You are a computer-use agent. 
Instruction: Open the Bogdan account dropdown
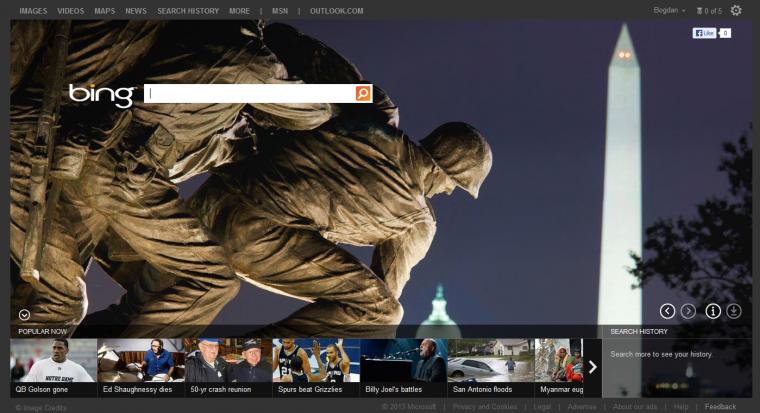[x=669, y=10]
